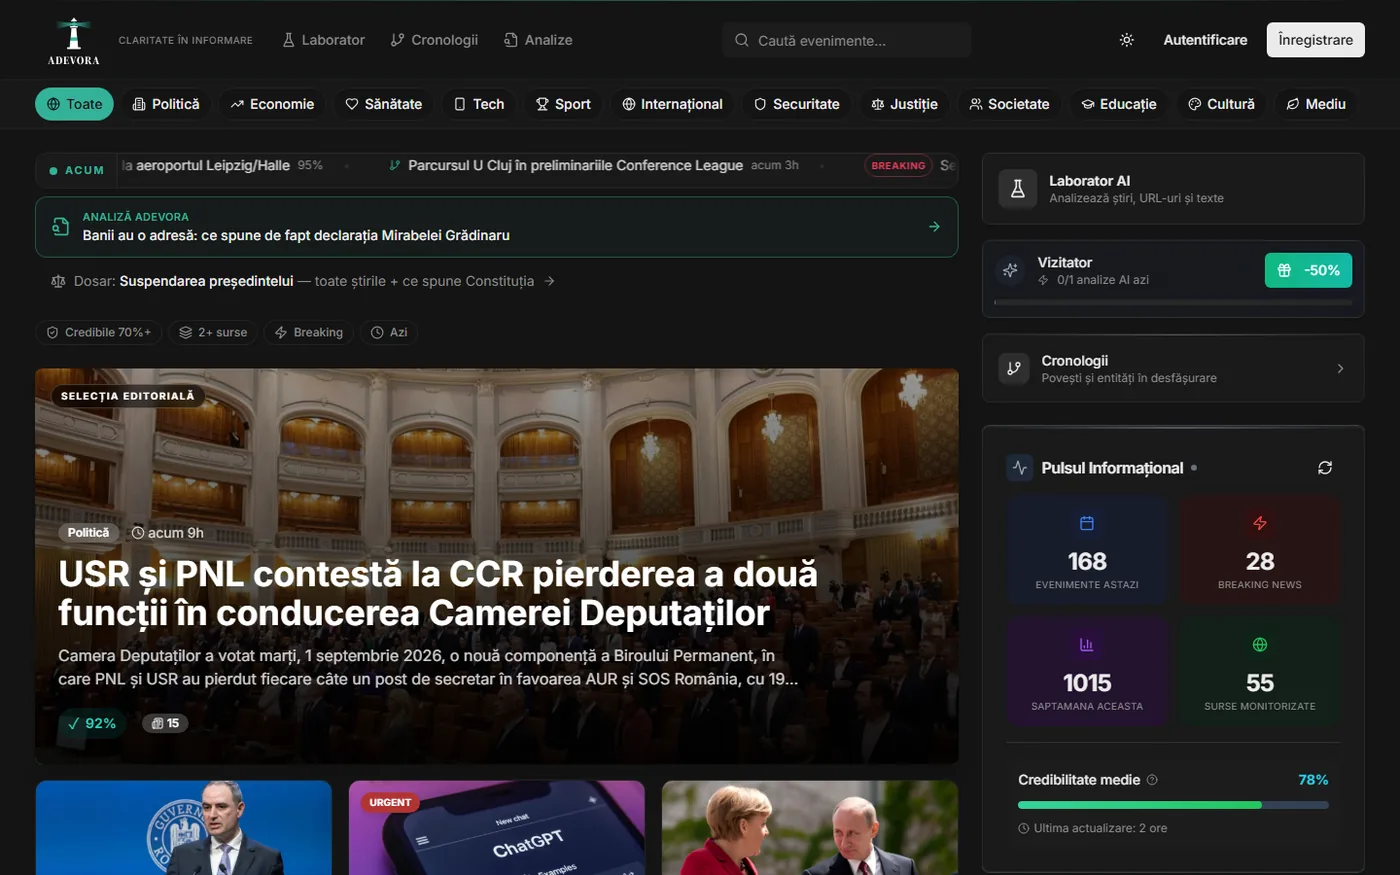The height and width of the screenshot is (875, 1400).
Task: Click the document icon in Analiză Adevora banner
Action: 61,226
